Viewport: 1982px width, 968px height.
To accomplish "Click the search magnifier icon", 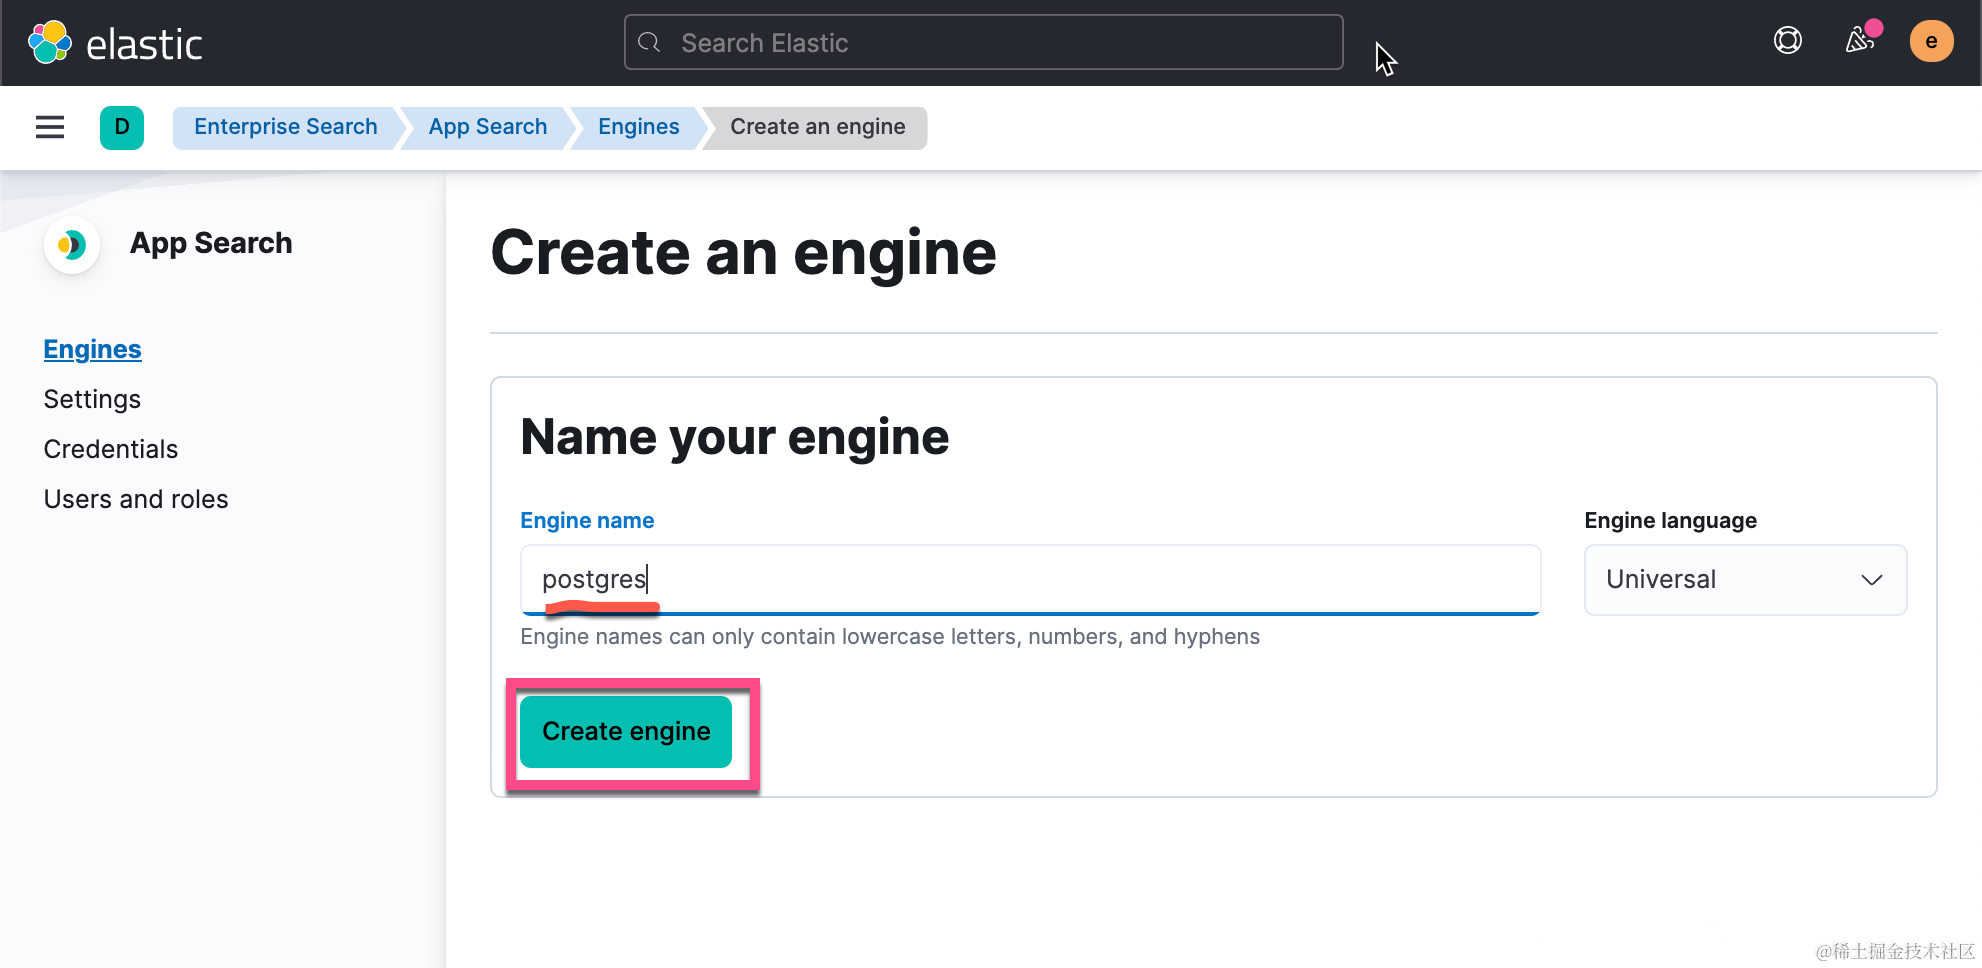I will tap(649, 43).
